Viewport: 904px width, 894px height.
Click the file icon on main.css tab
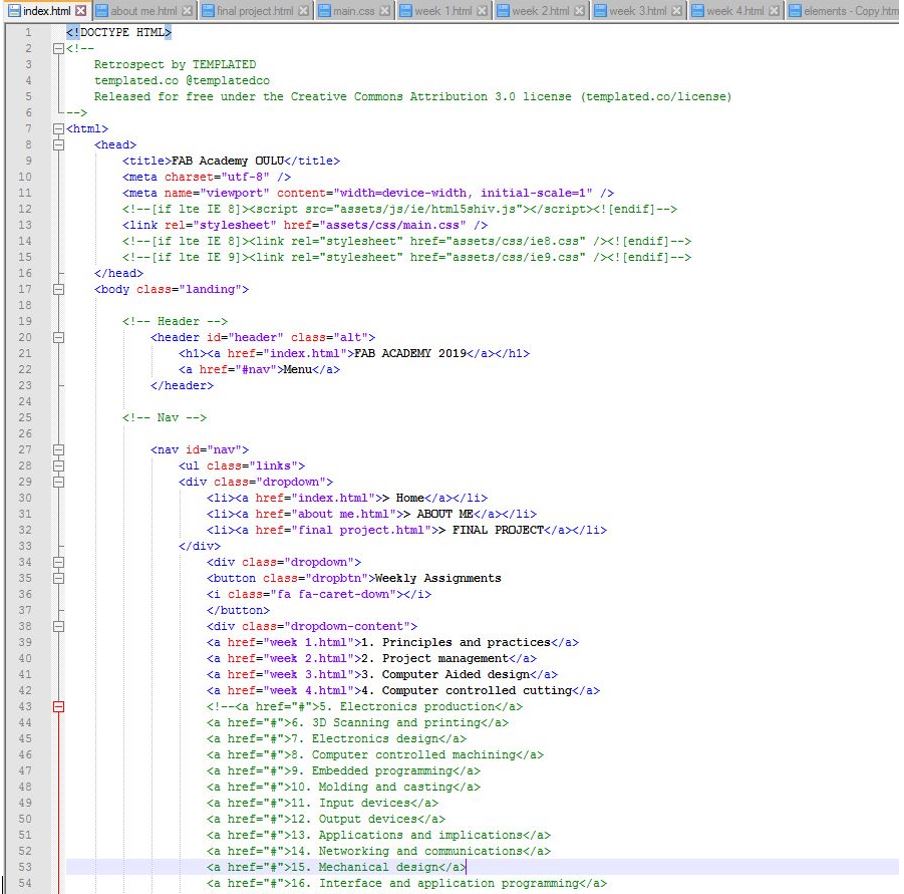(324, 10)
